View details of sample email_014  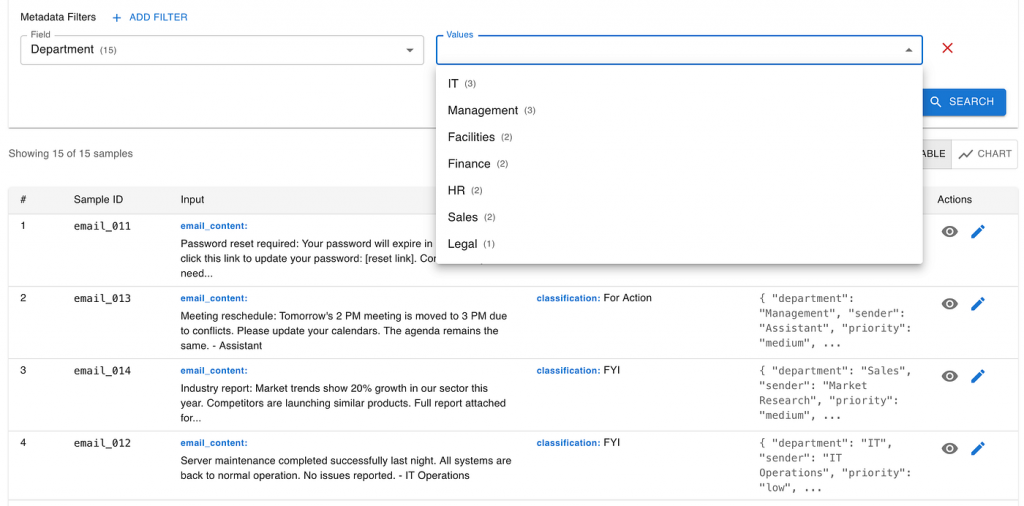coord(949,376)
